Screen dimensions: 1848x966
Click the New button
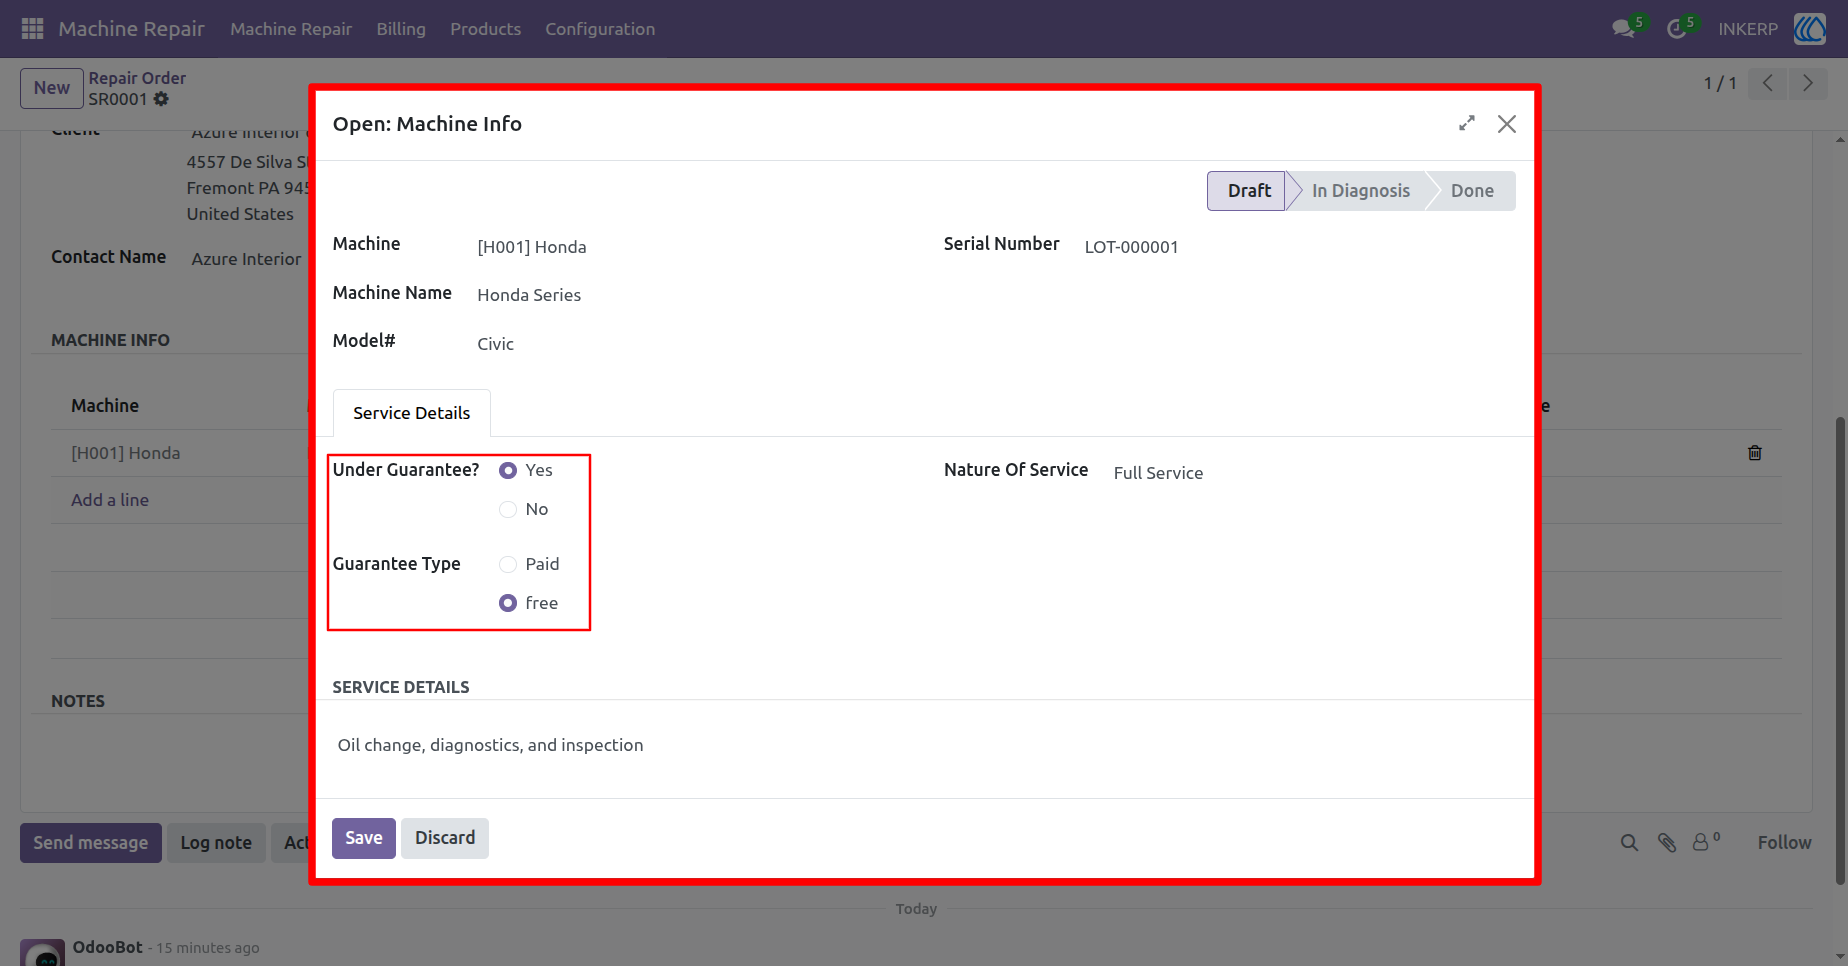(52, 88)
